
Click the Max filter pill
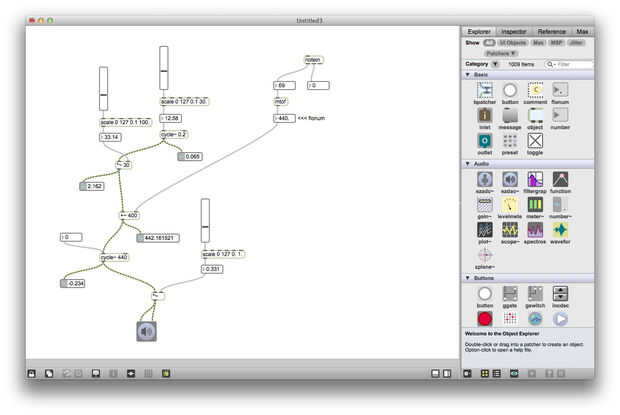pos(538,43)
